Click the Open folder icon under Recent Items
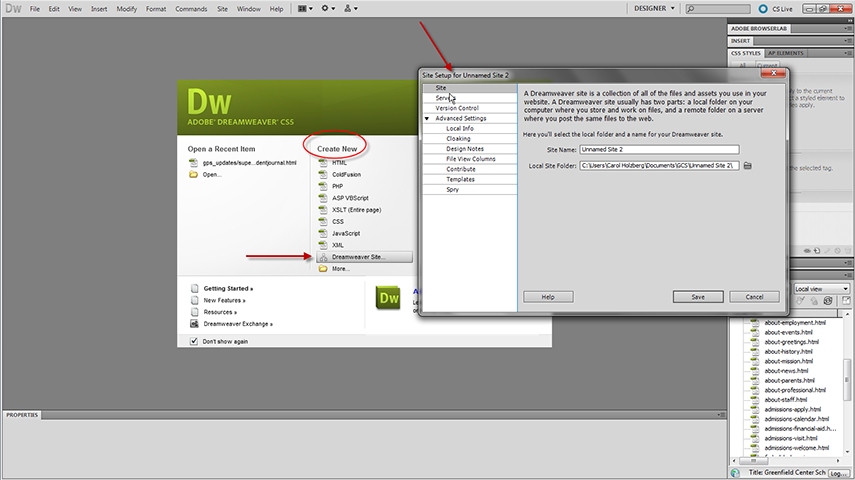 [193, 175]
